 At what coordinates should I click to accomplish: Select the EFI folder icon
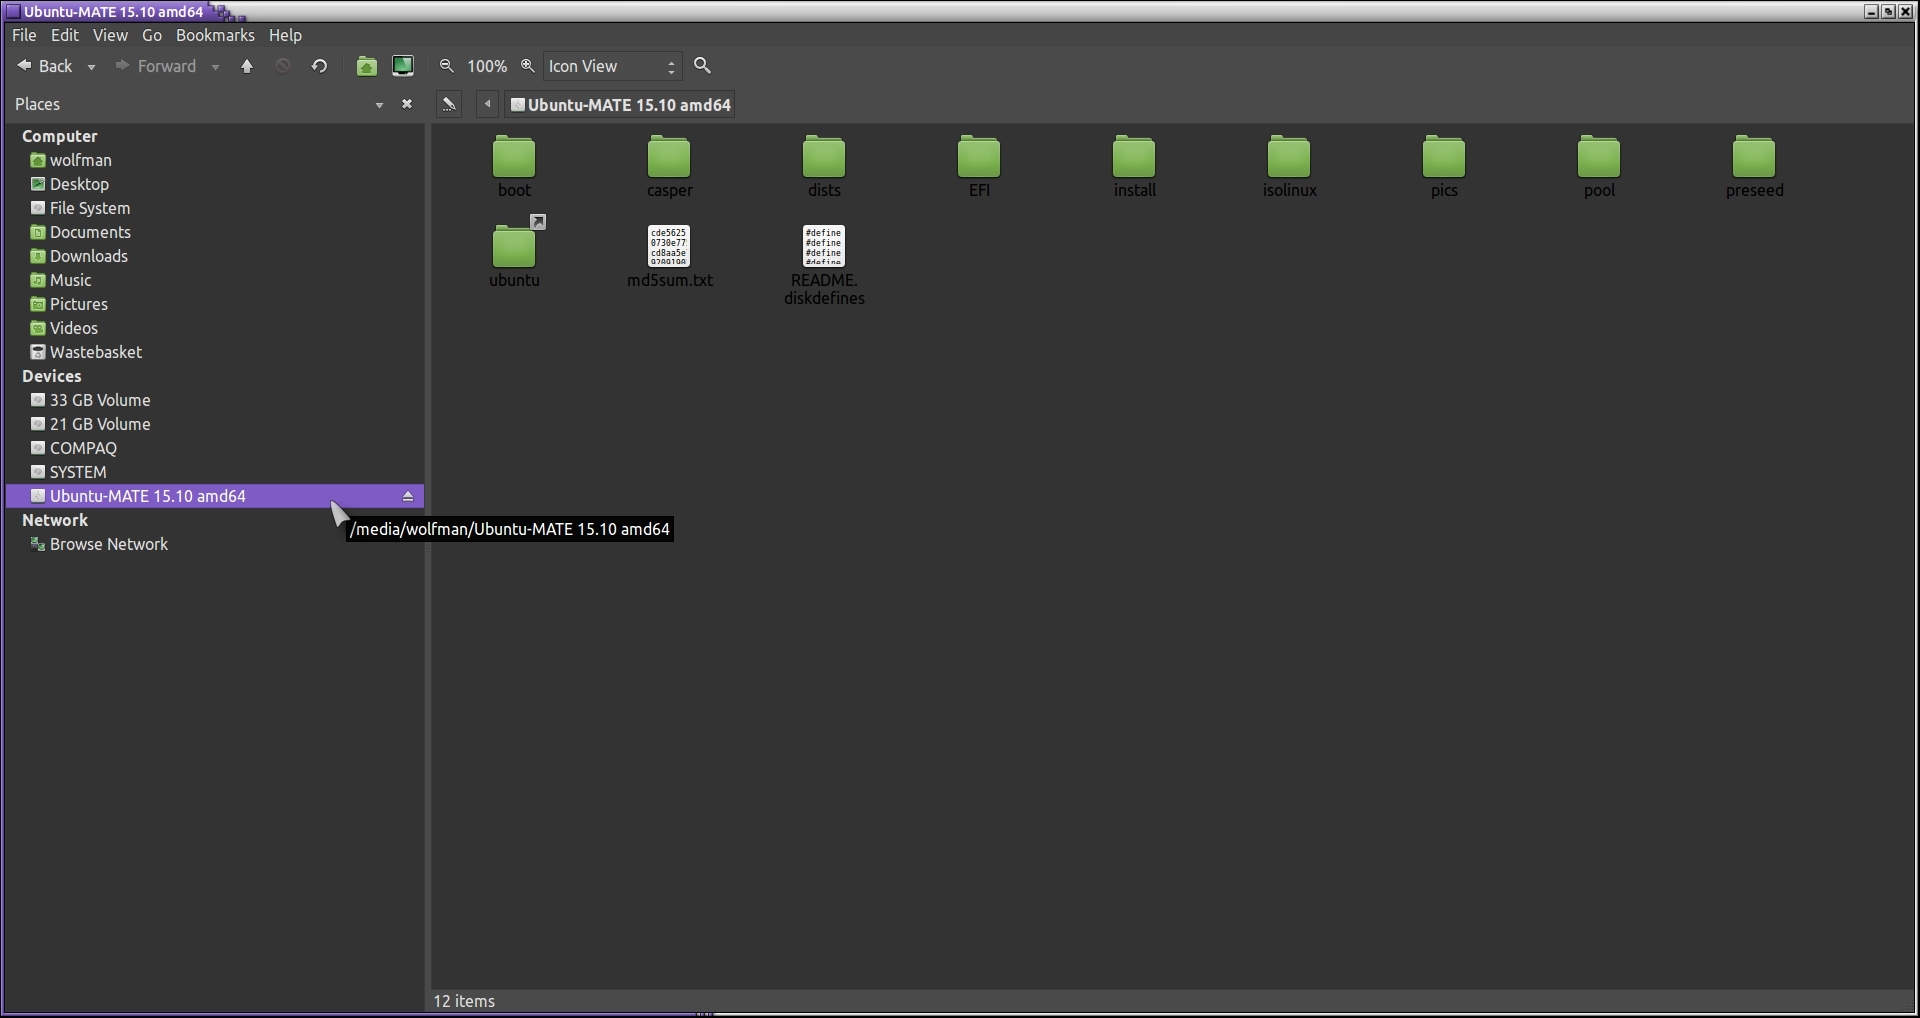click(979, 157)
